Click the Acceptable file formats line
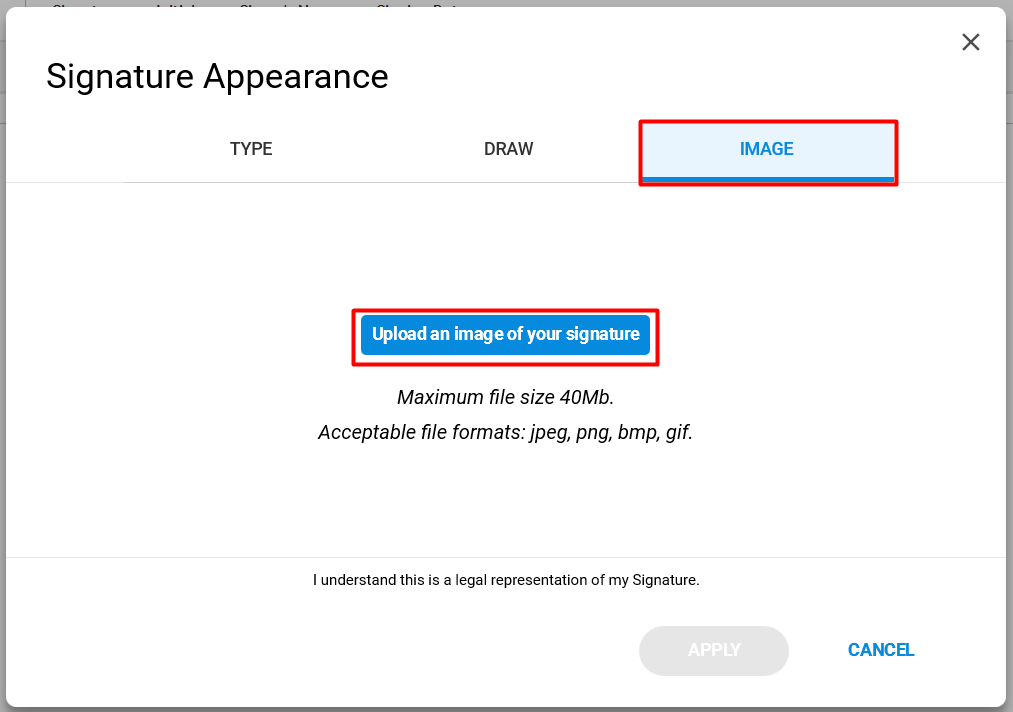The width and height of the screenshot is (1013, 712). (x=505, y=432)
